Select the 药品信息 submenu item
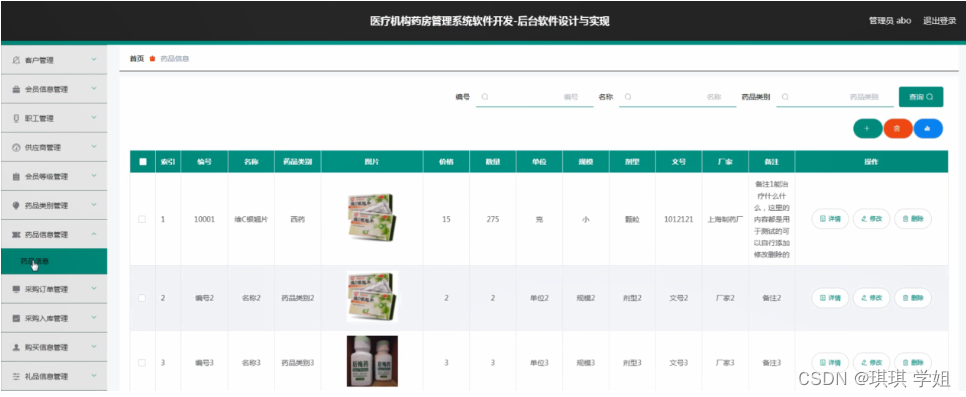 click(x=54, y=261)
